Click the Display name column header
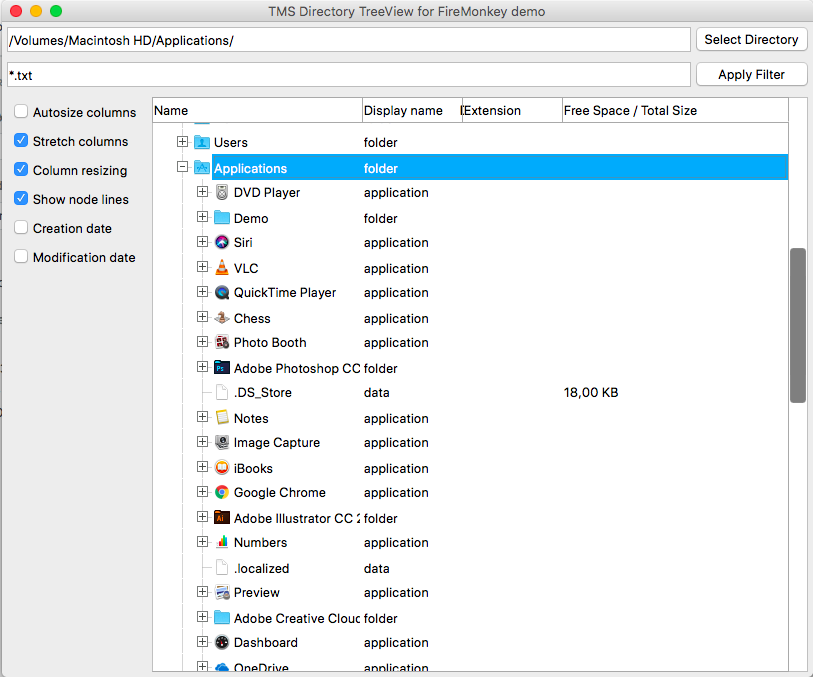Viewport: 813px width, 677px height. coord(412,110)
